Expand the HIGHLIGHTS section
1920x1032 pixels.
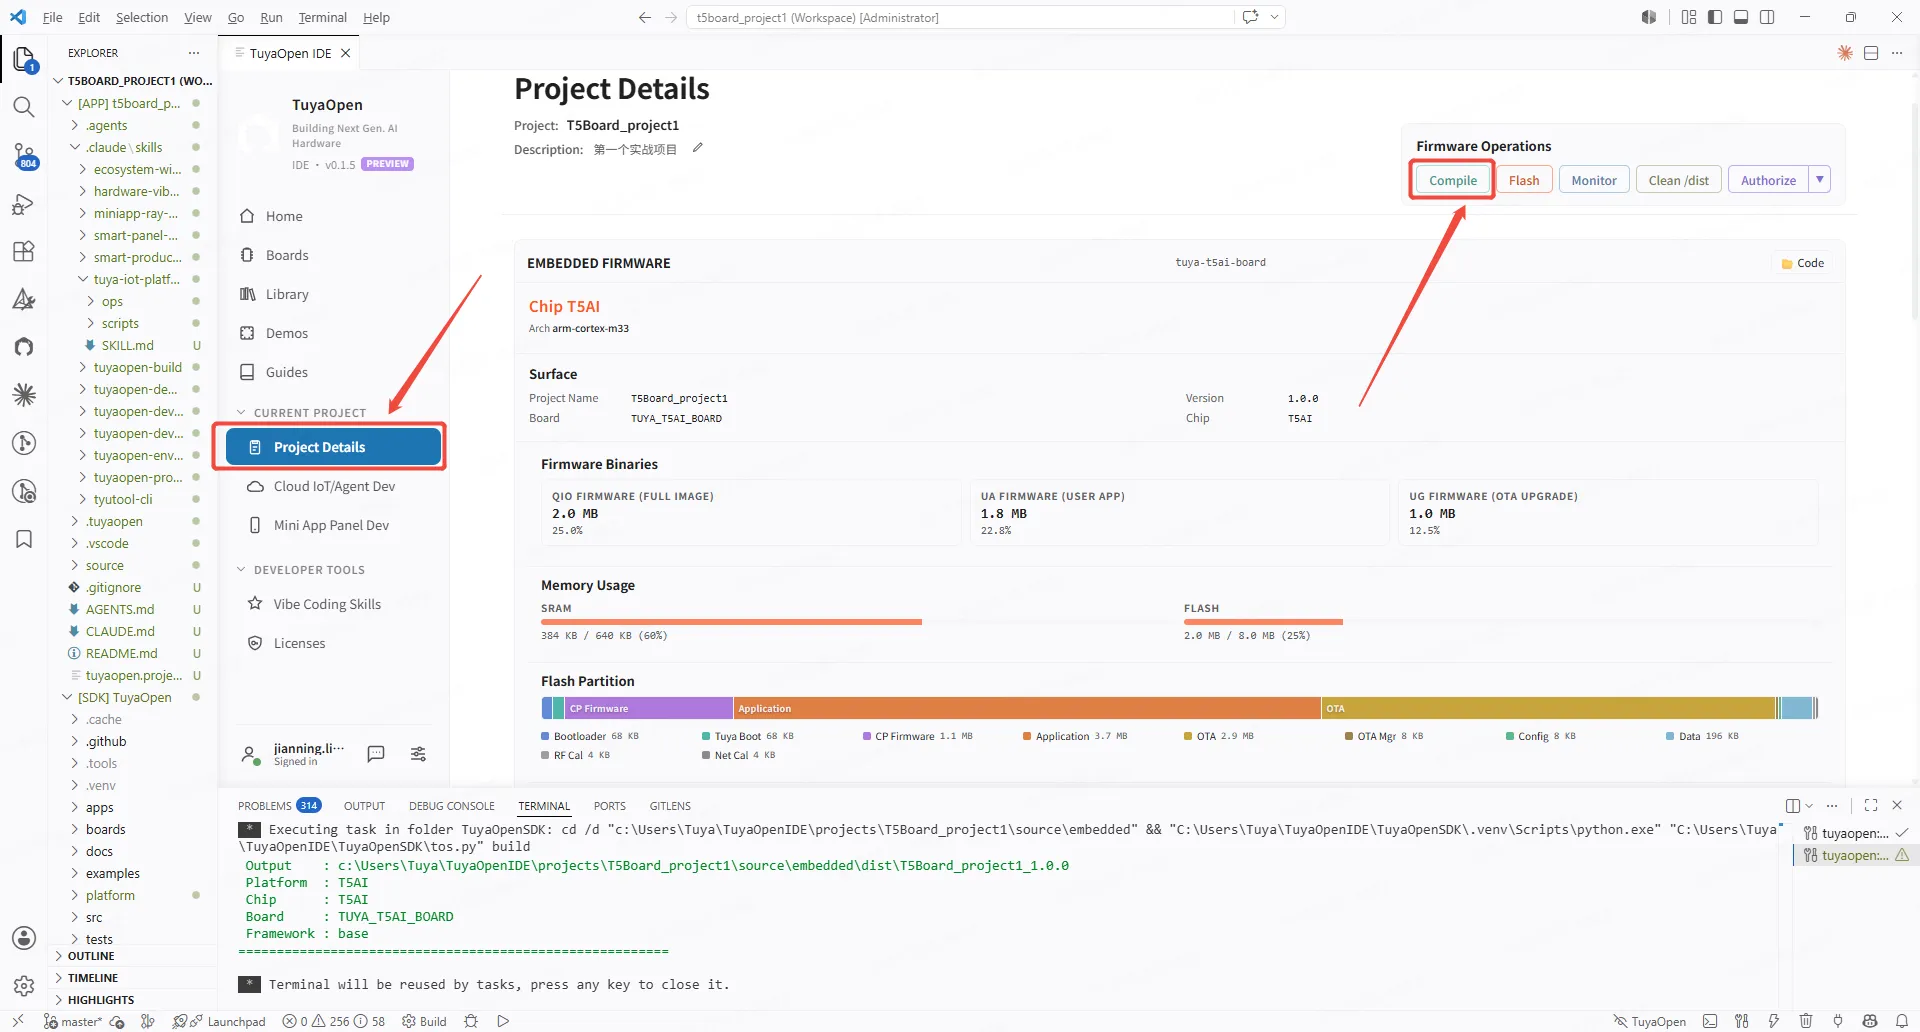(x=100, y=1000)
